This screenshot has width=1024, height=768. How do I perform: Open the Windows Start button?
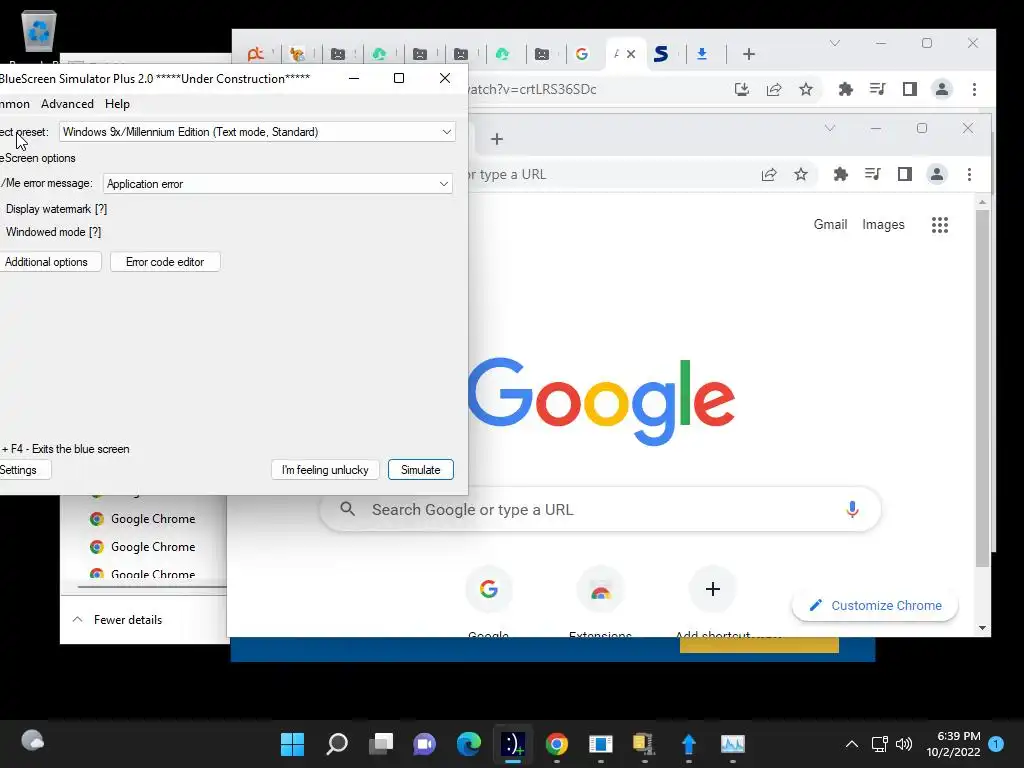click(292, 744)
